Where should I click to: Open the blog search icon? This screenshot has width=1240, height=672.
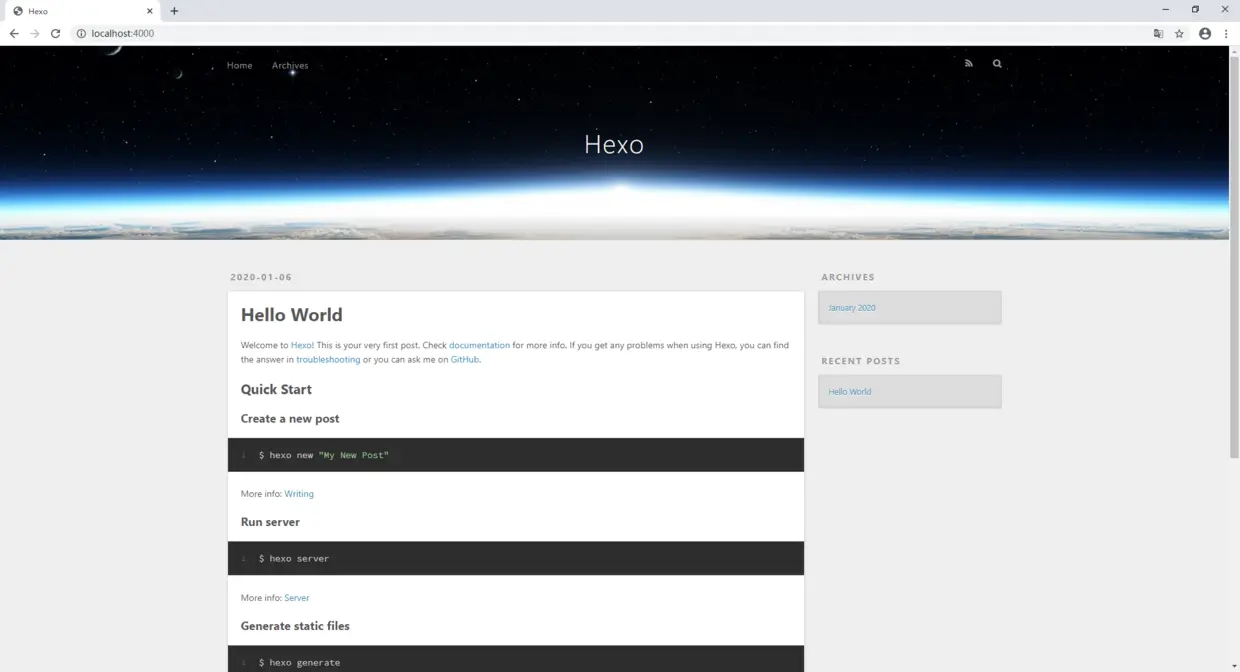(997, 63)
